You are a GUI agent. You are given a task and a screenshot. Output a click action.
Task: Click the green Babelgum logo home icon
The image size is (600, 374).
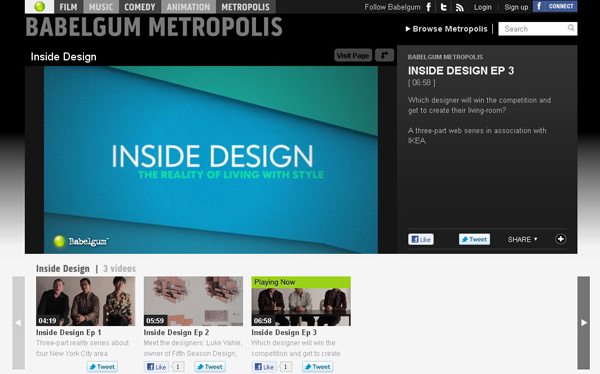[39, 7]
